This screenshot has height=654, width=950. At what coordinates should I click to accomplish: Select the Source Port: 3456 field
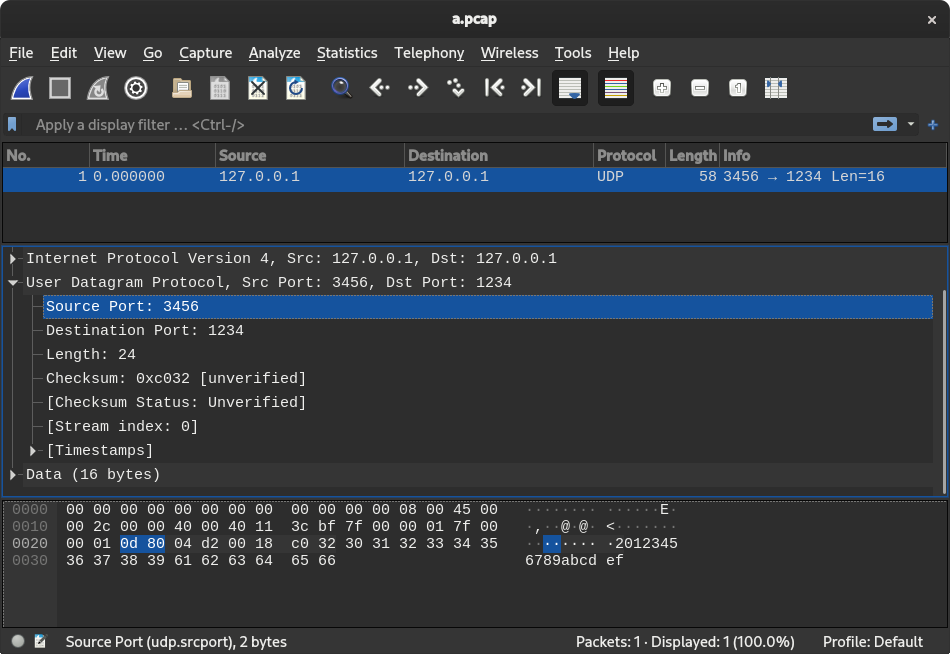pos(488,307)
